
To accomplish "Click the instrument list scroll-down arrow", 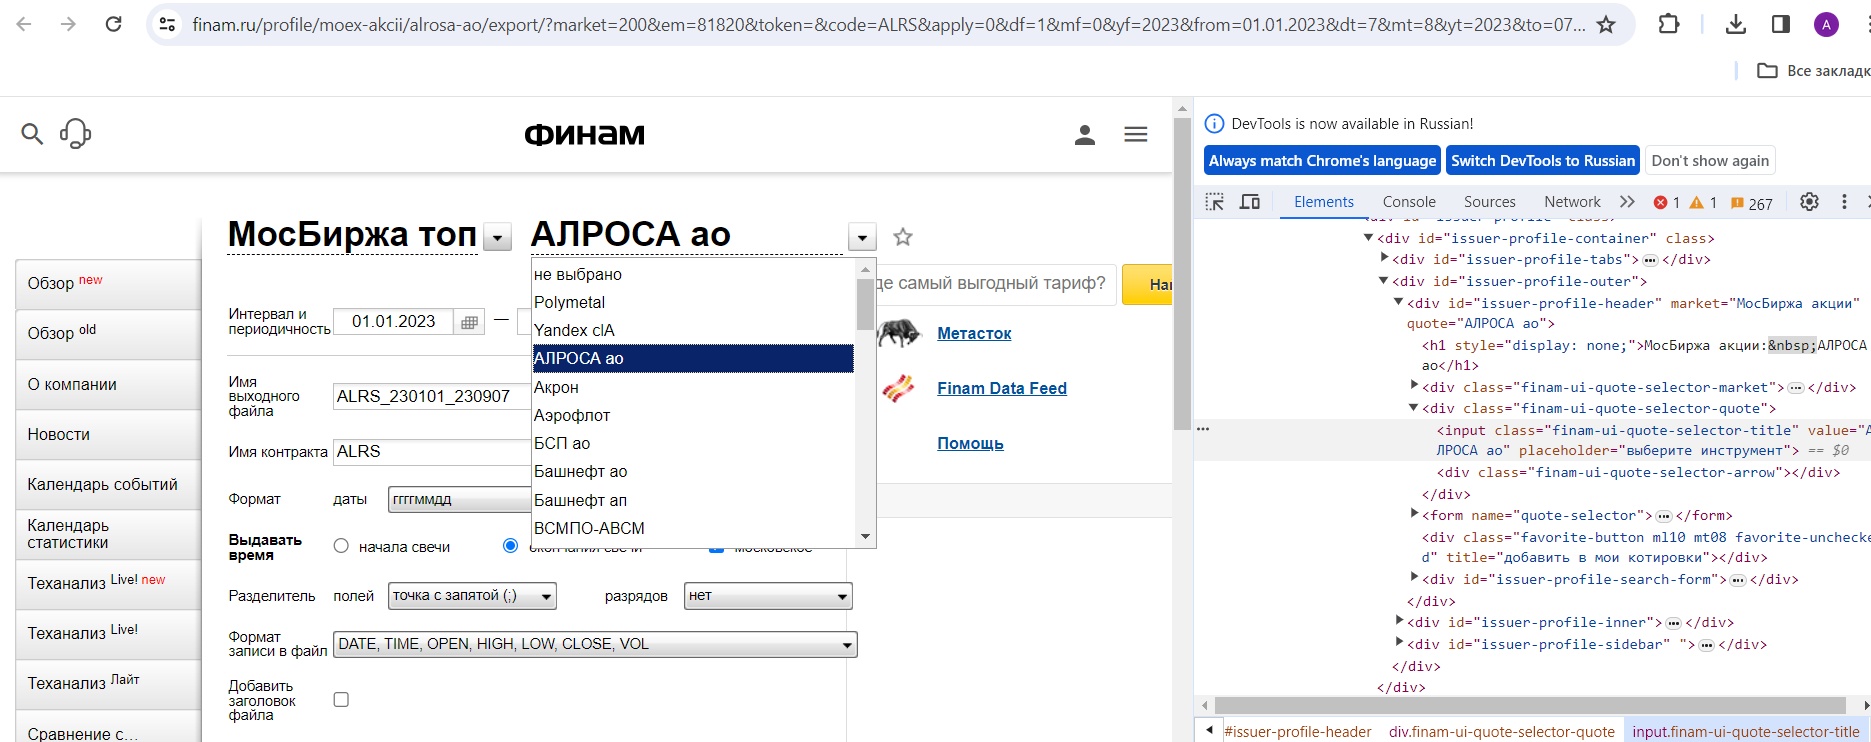I will (865, 537).
